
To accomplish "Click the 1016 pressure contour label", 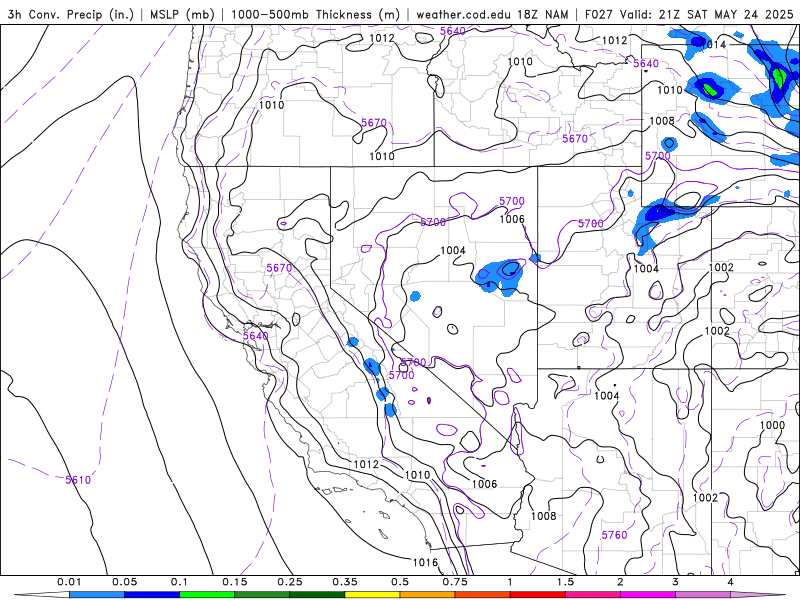I will pyautogui.click(x=425, y=562).
